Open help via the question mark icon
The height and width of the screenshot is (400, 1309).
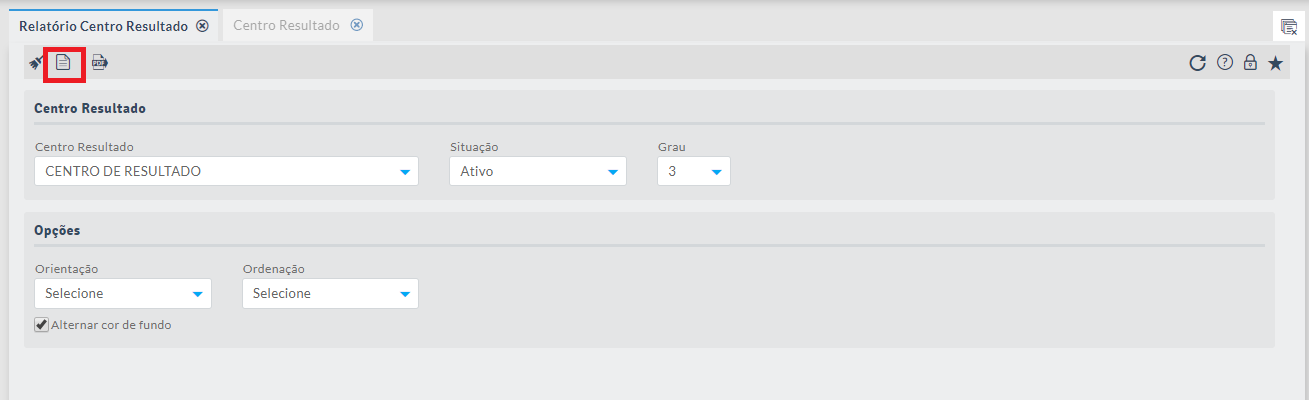click(x=1224, y=63)
